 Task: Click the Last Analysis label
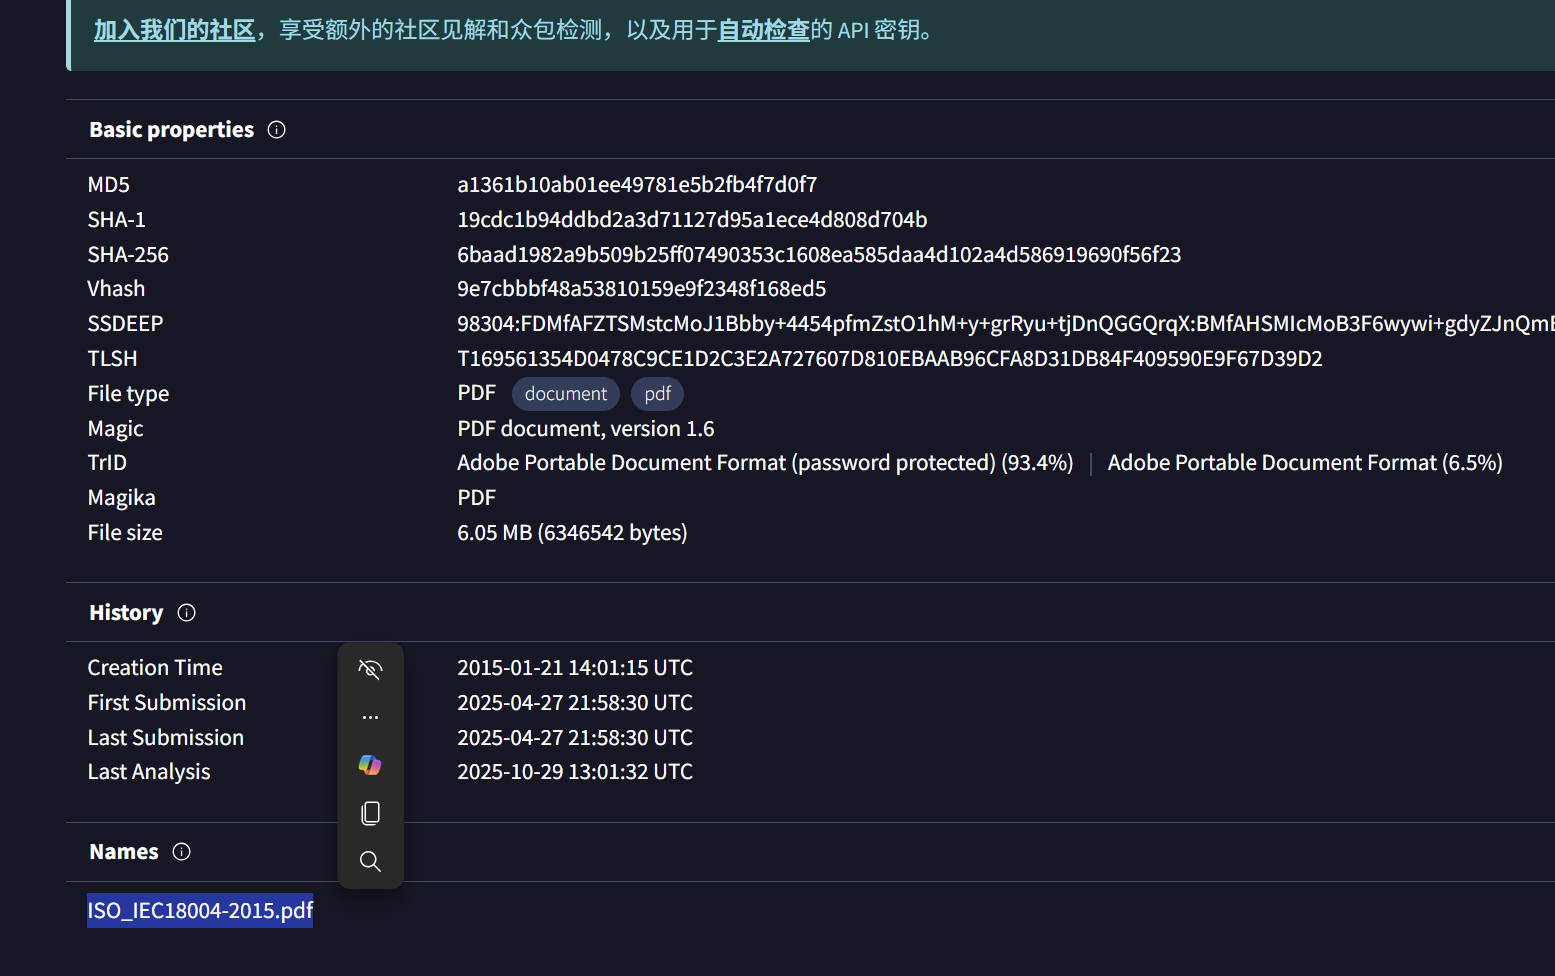[x=149, y=772]
